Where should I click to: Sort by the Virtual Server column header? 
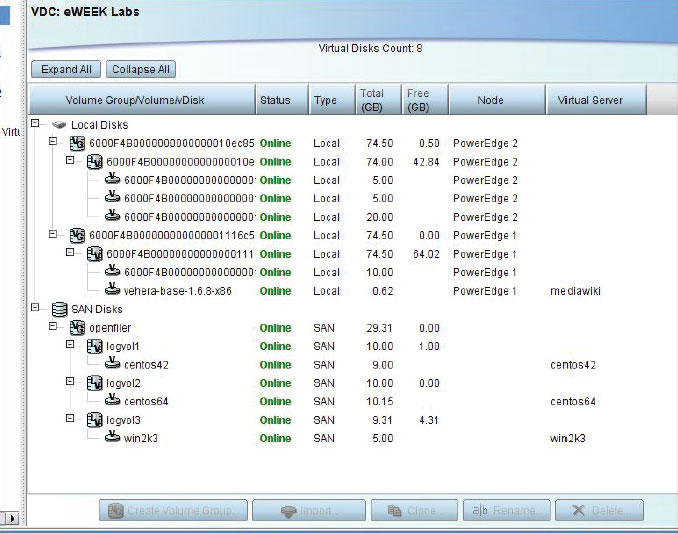tap(596, 100)
